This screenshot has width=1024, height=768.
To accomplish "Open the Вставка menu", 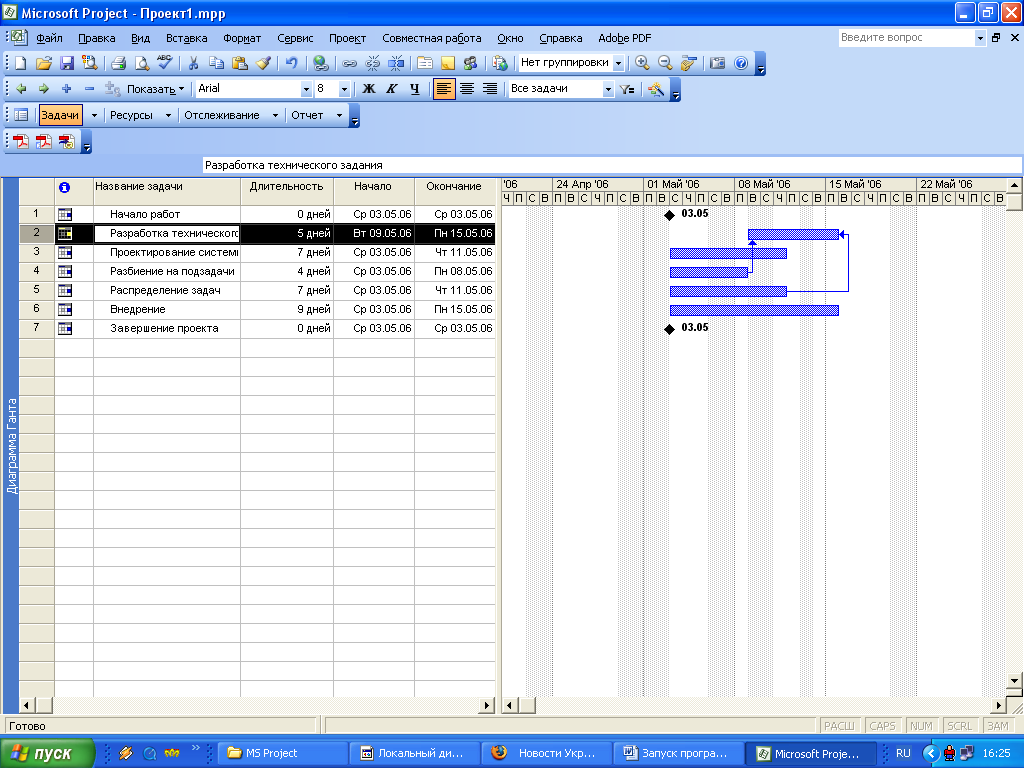I will pos(187,38).
